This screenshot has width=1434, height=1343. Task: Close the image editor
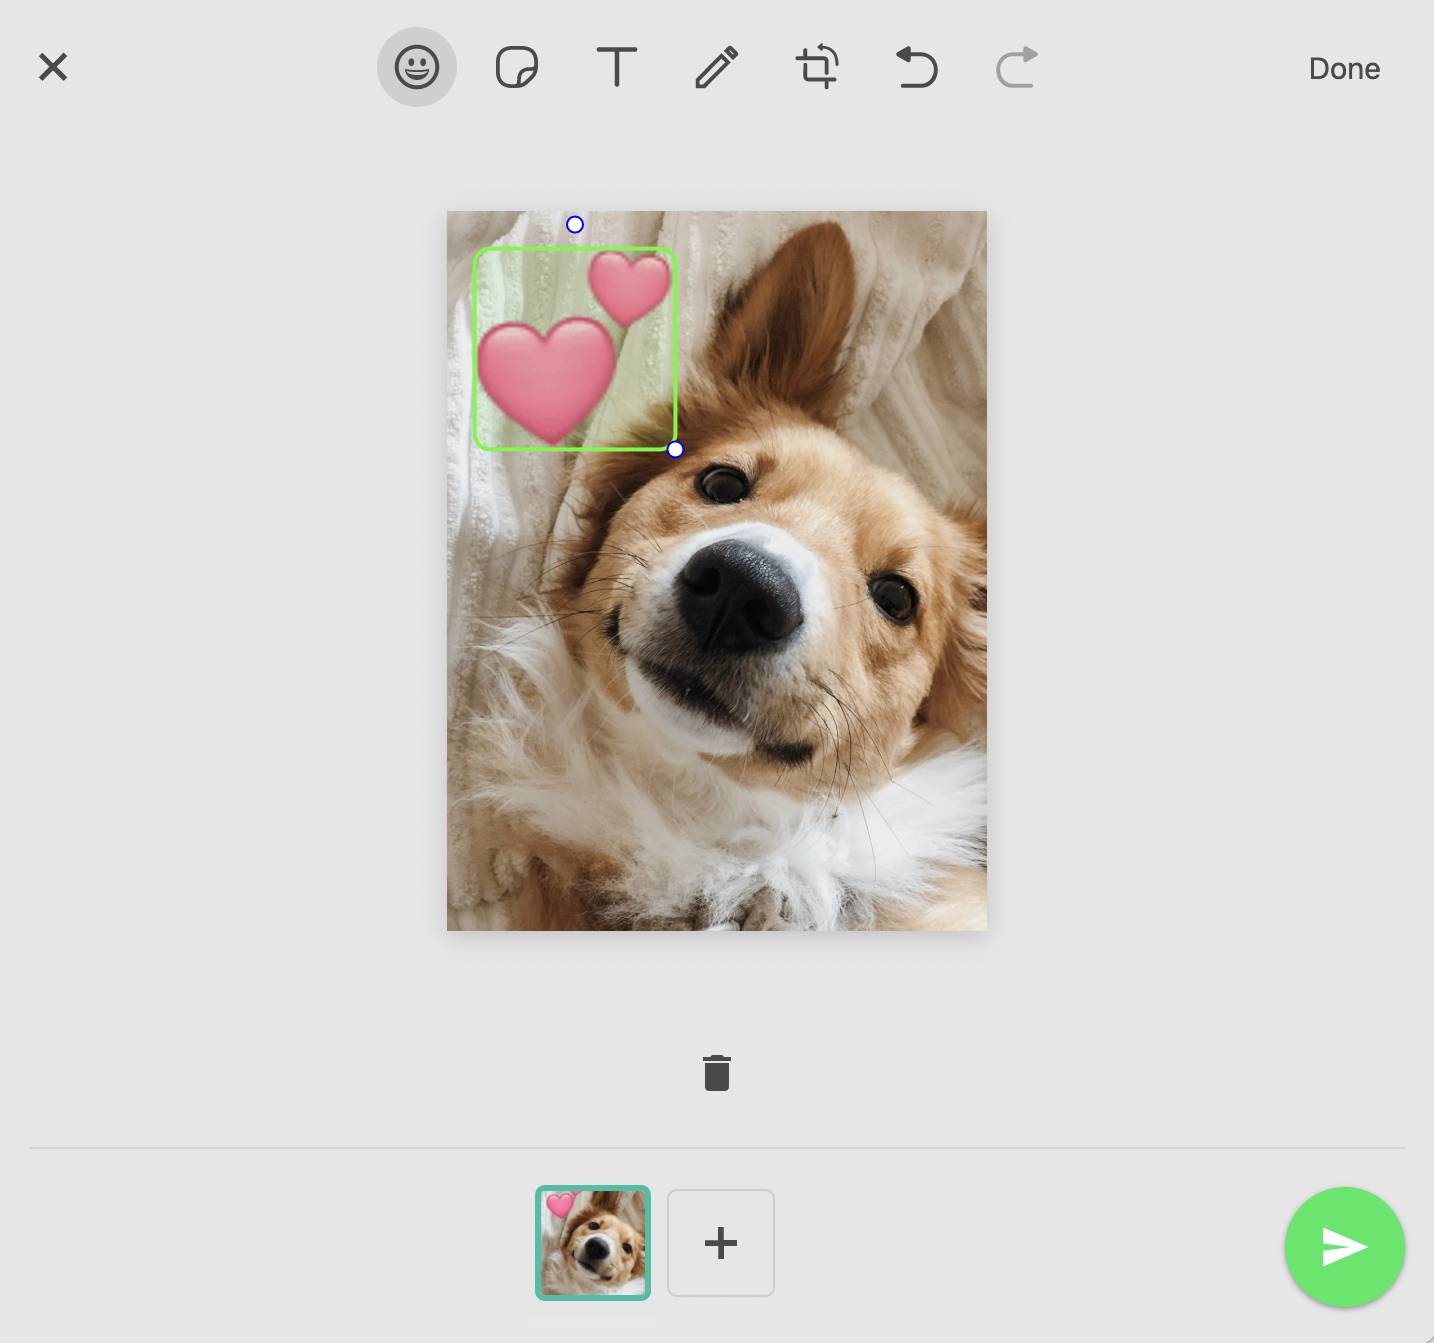[x=52, y=67]
